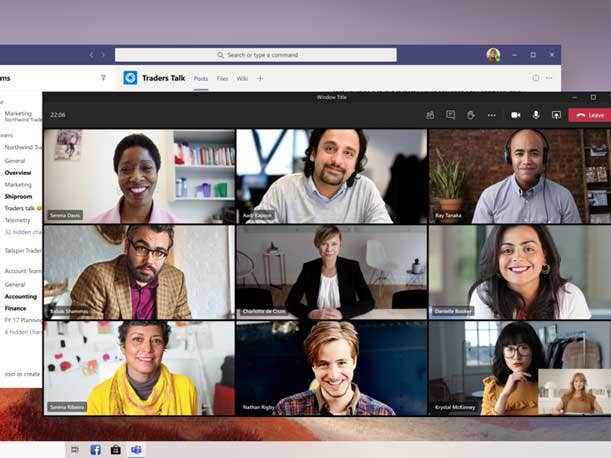Open the Teams app on the taskbar
Viewport: 611px width, 458px height.
[x=135, y=450]
